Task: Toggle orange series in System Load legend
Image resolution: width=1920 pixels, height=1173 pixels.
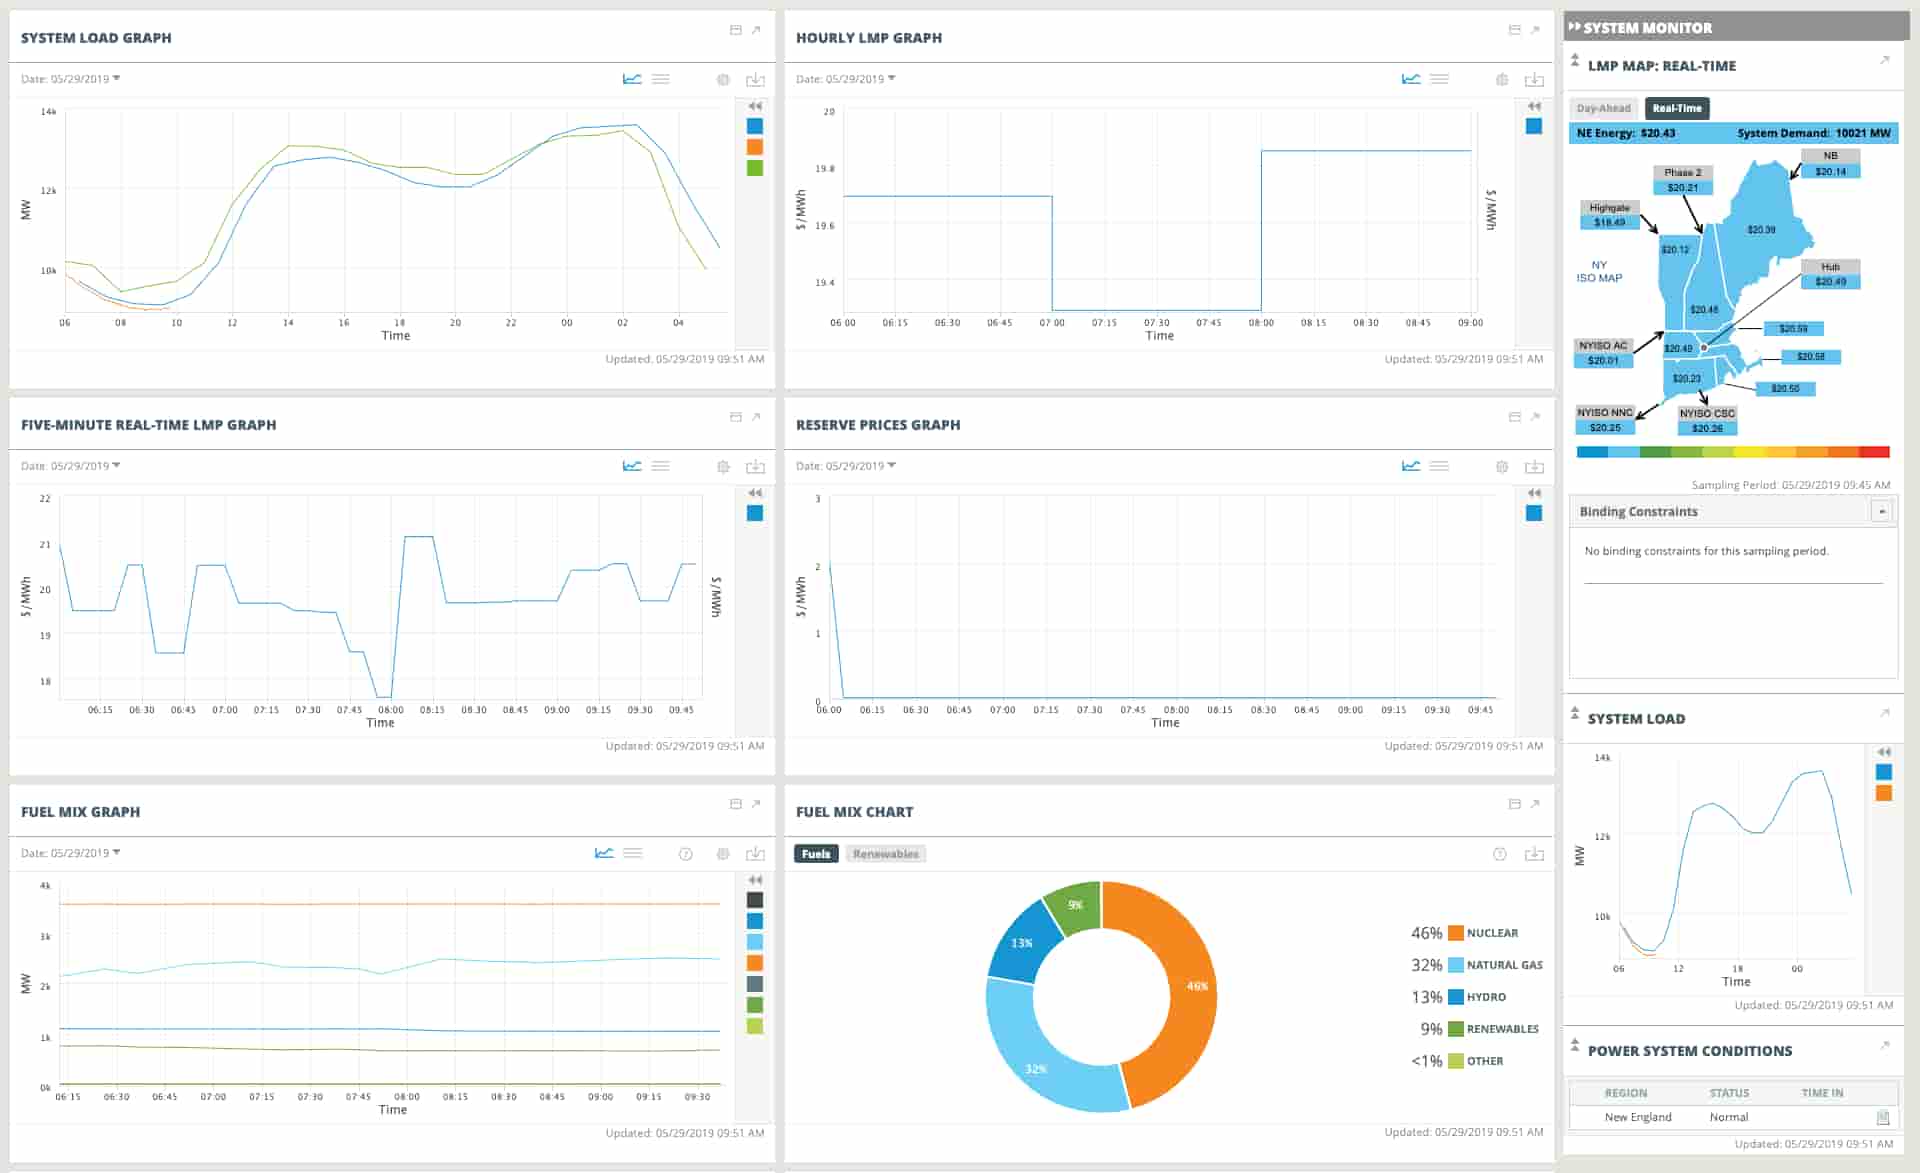Action: (x=755, y=147)
